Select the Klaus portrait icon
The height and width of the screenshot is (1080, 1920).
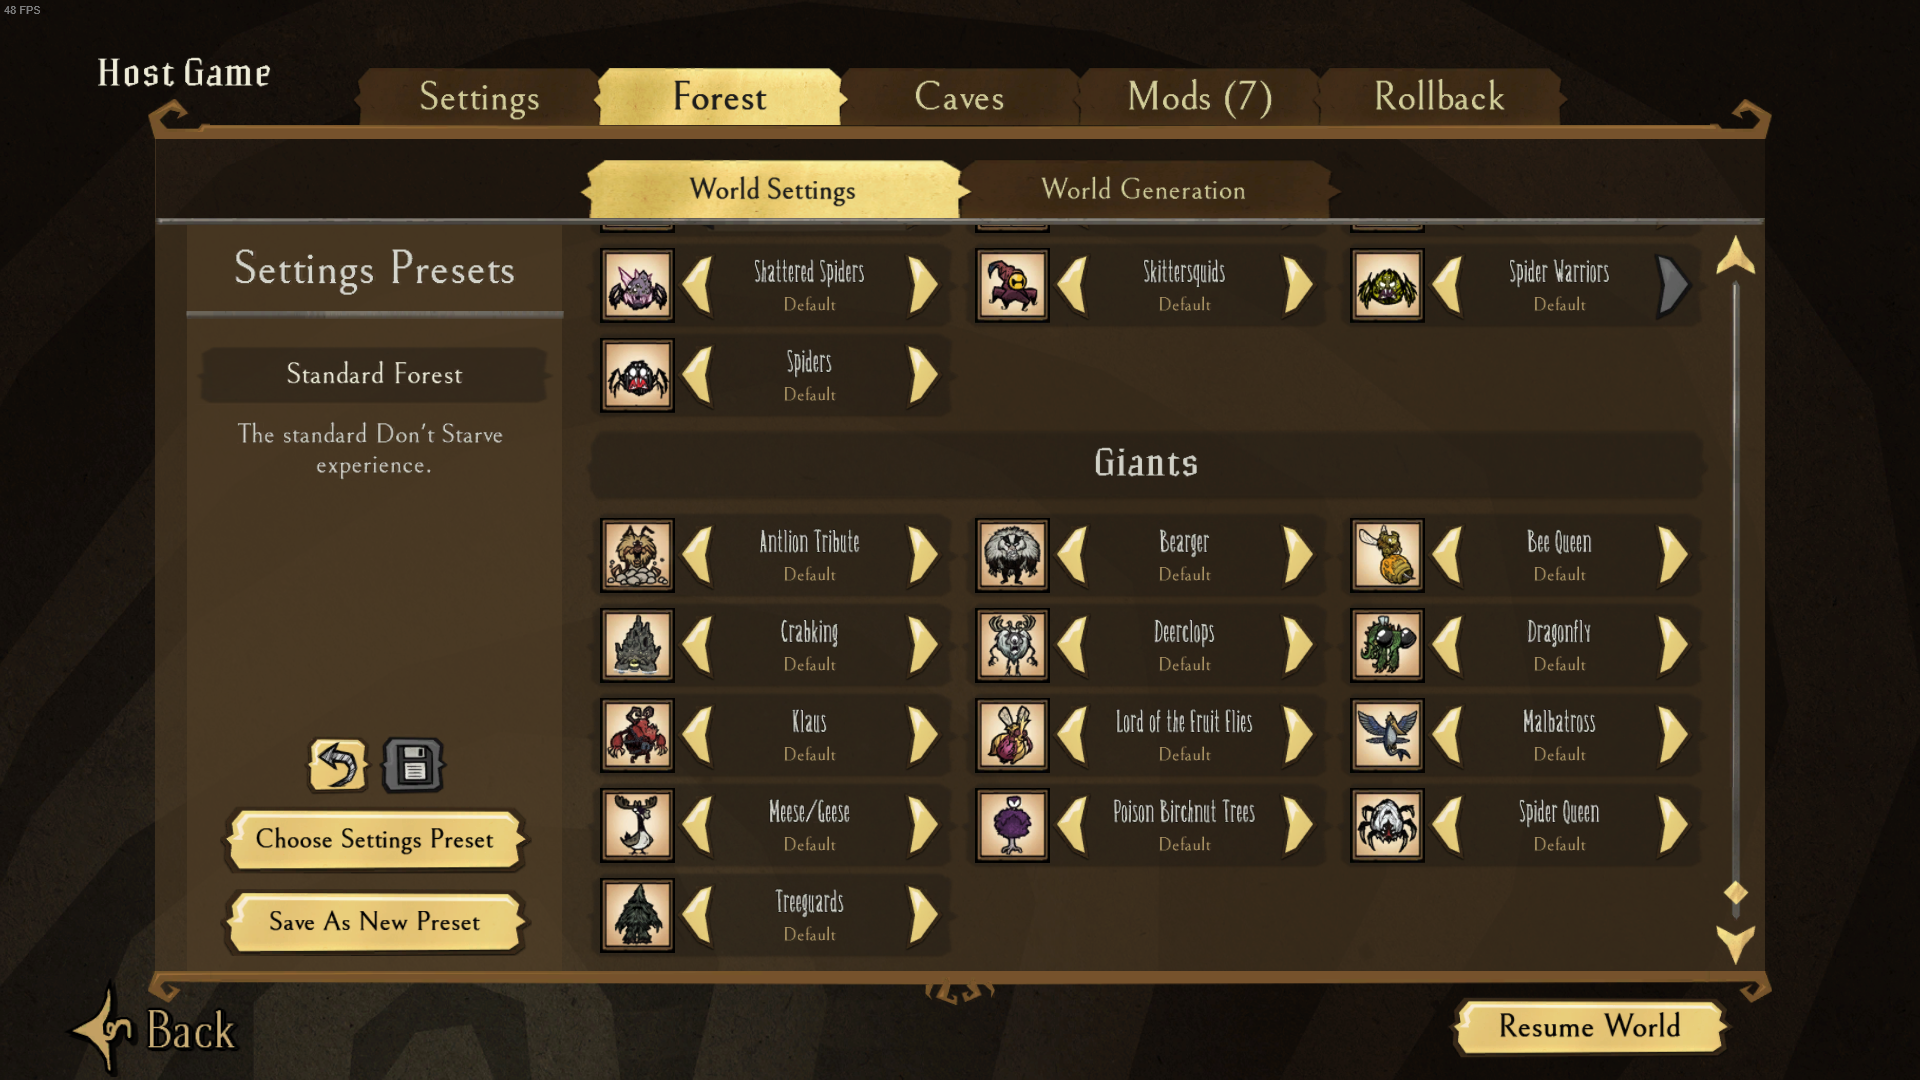click(637, 735)
